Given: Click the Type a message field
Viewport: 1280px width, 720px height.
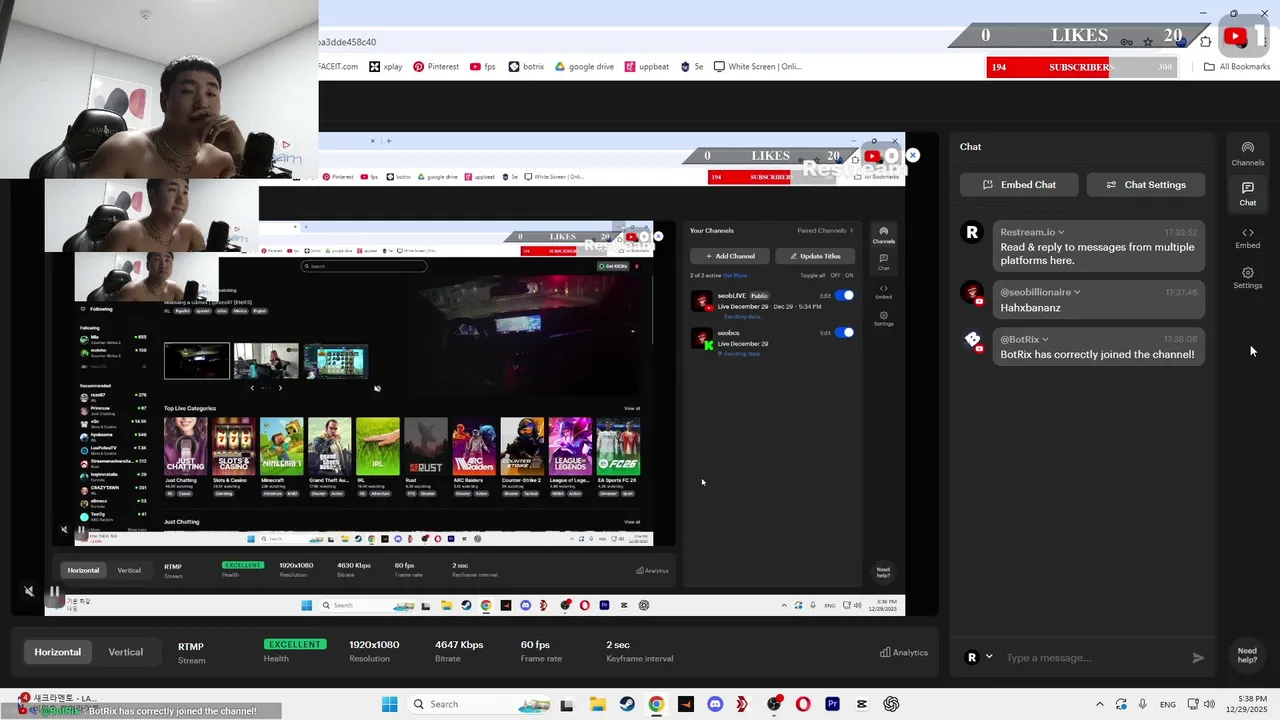Looking at the screenshot, I should 1093,658.
